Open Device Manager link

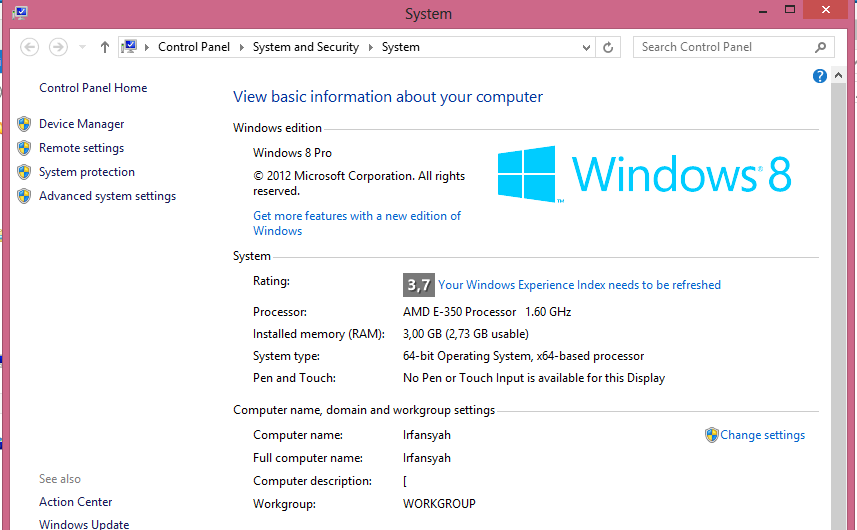point(81,124)
